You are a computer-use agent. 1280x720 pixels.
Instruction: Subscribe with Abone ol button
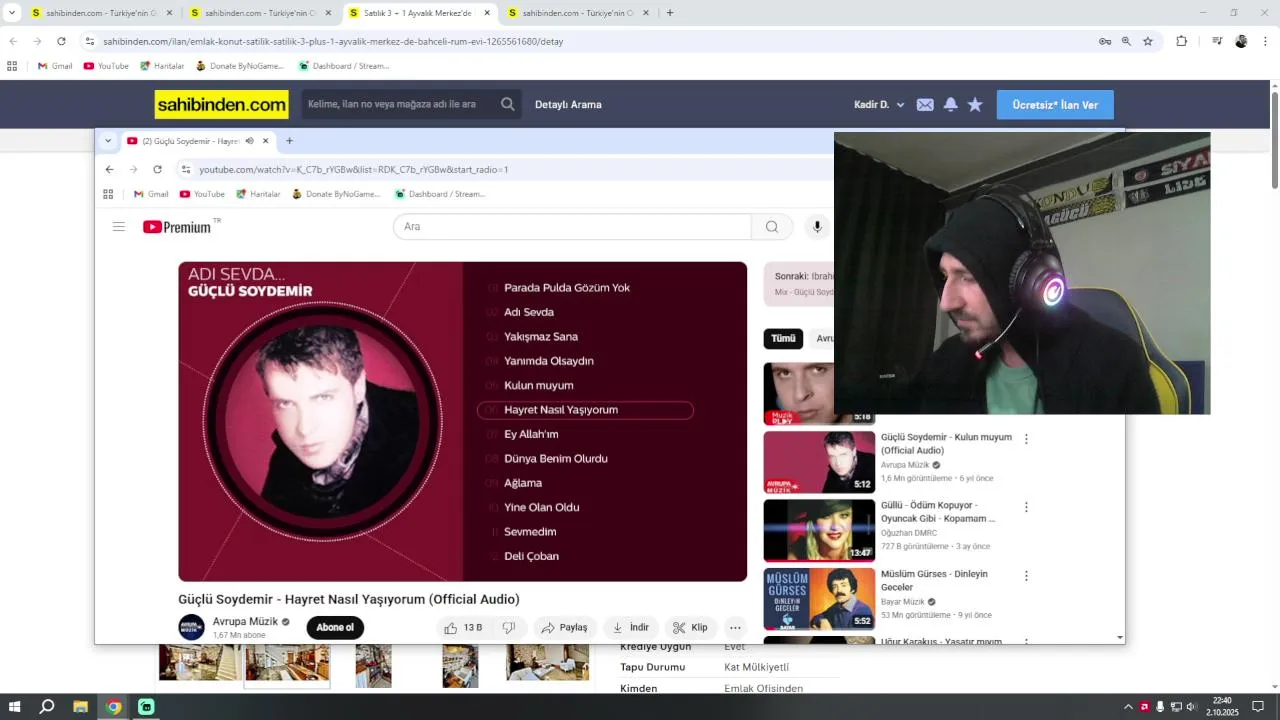335,627
